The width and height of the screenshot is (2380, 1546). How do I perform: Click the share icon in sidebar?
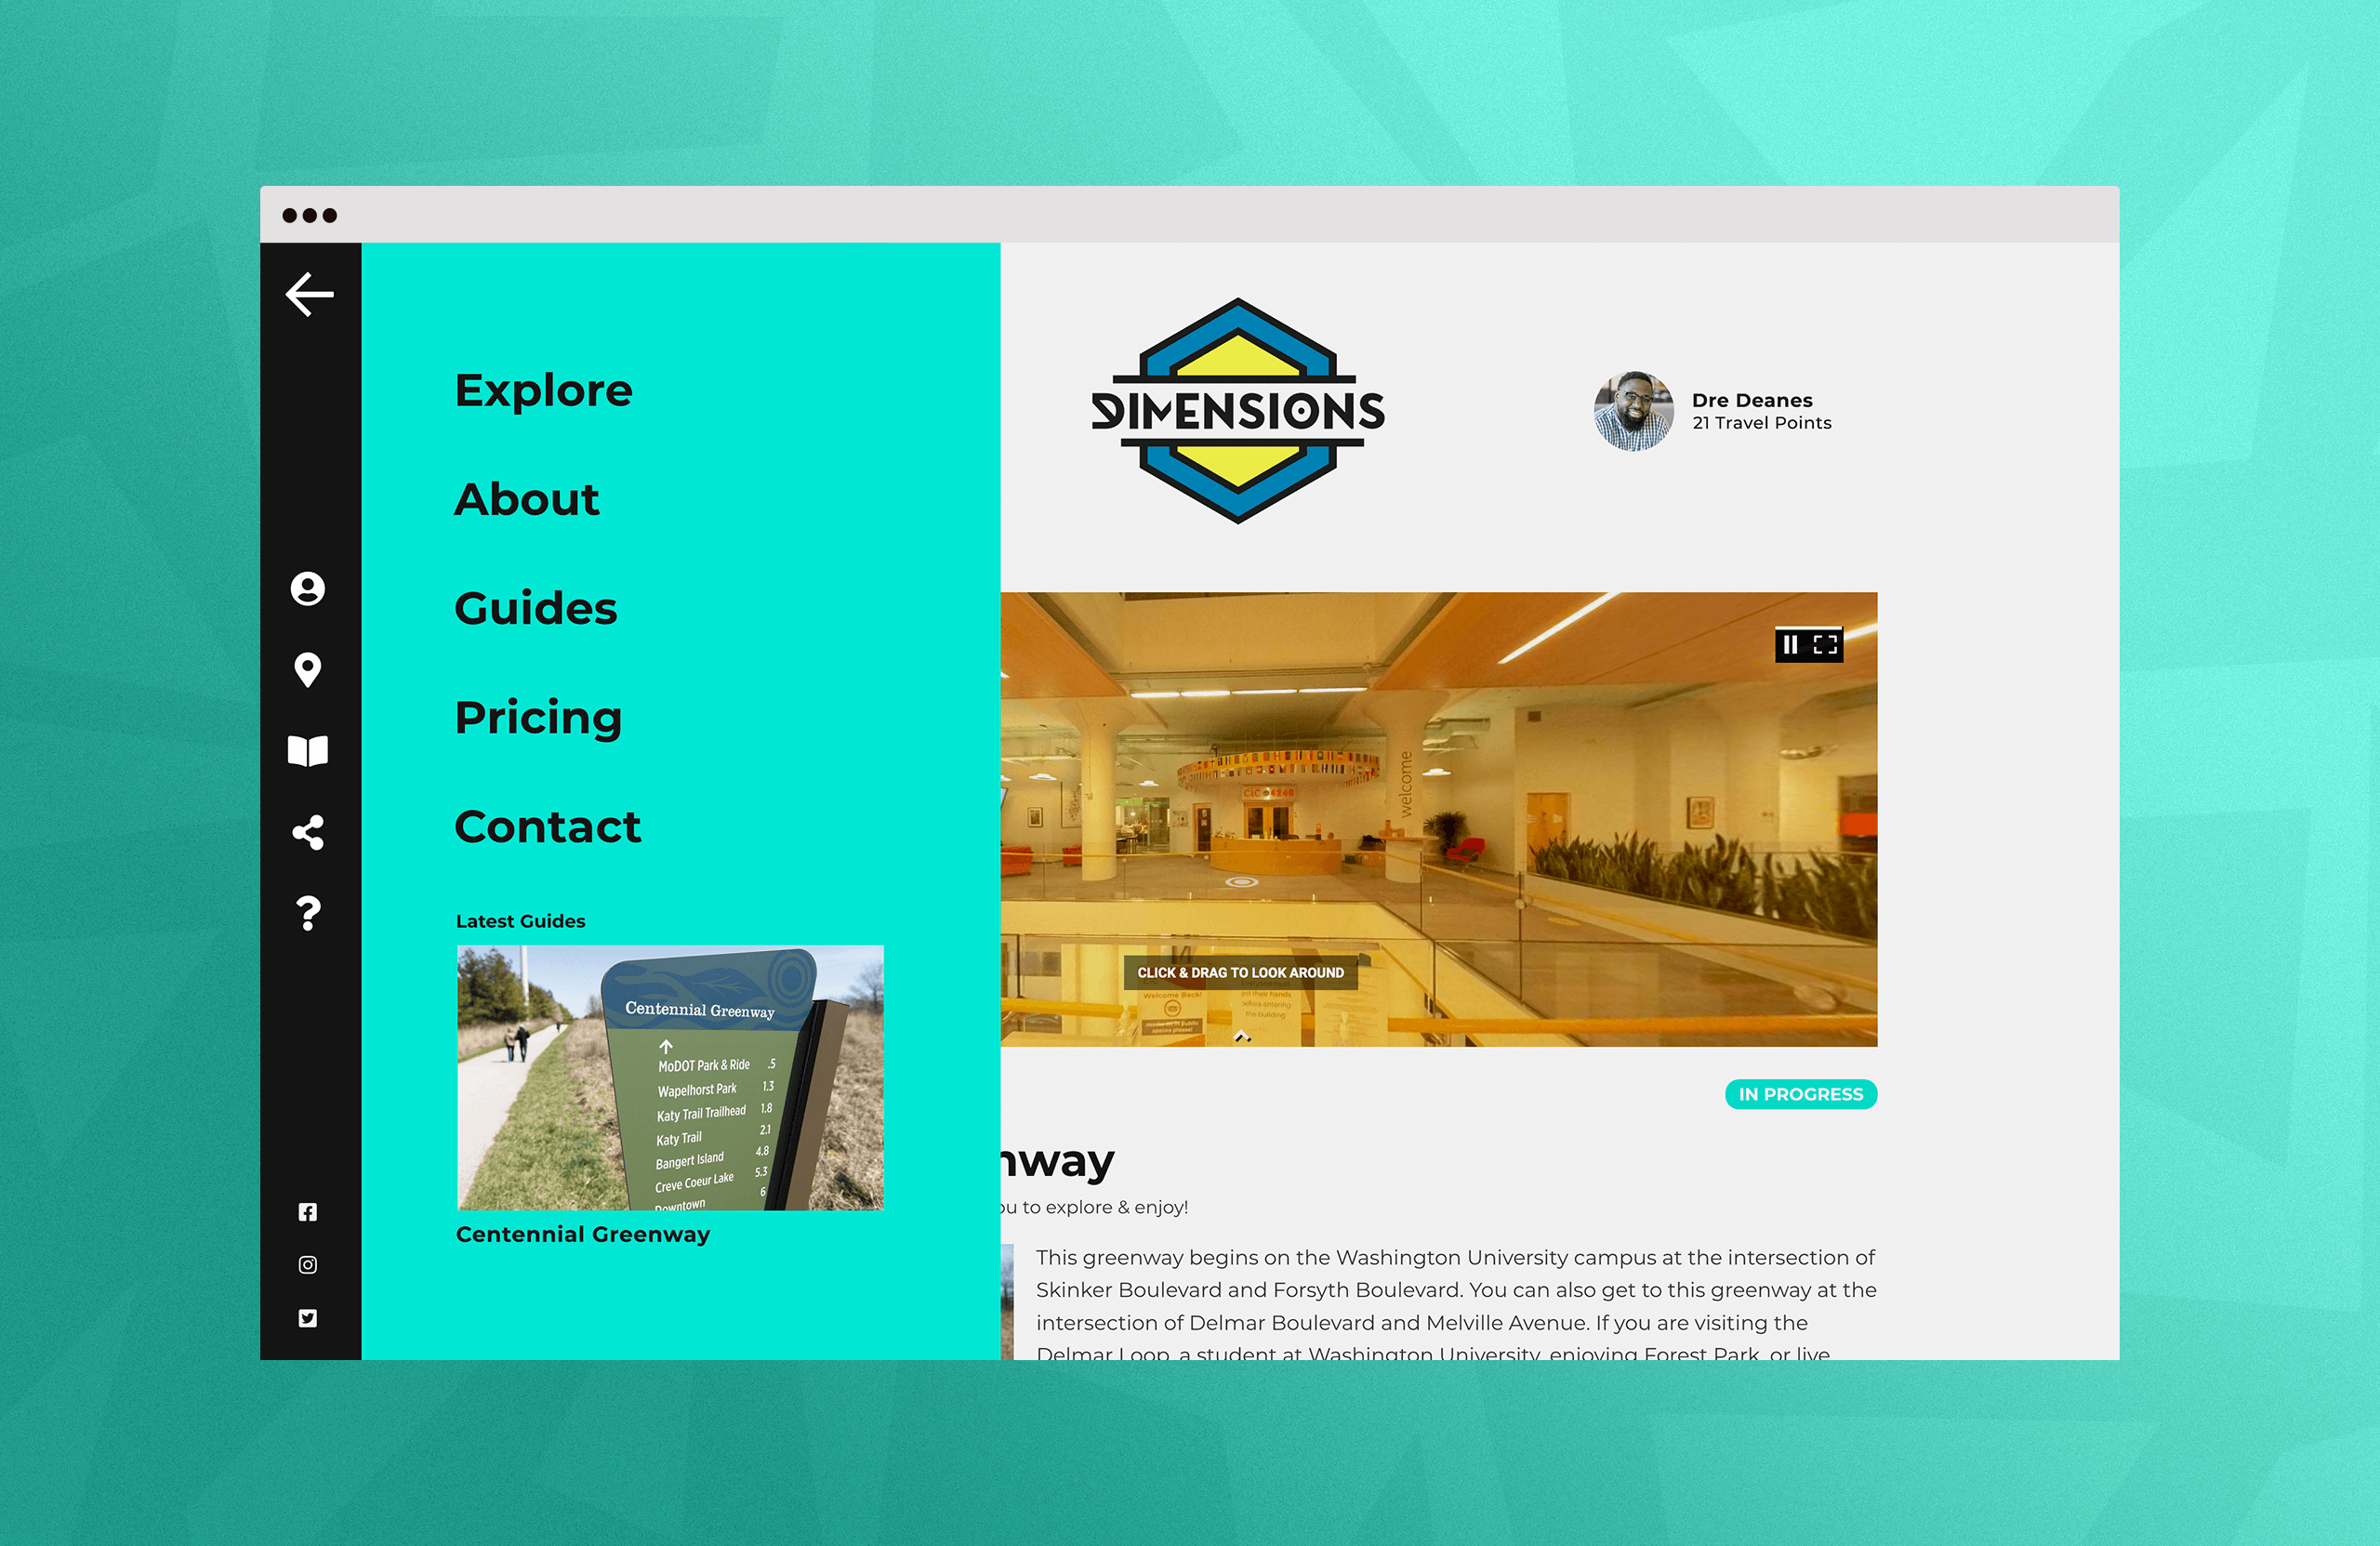click(x=309, y=833)
